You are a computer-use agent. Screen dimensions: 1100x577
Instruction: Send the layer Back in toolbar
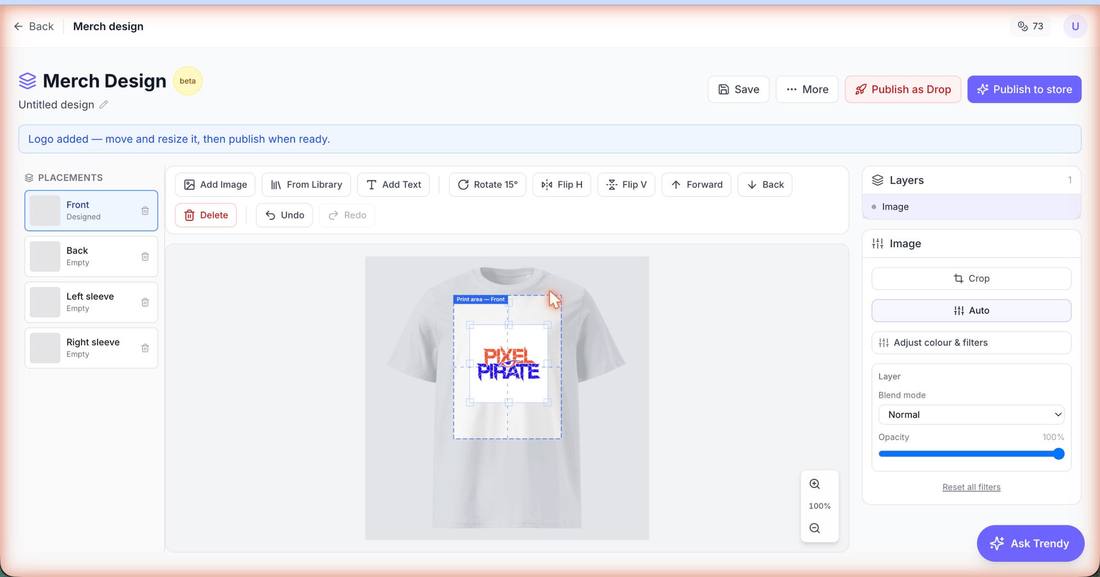tap(765, 185)
